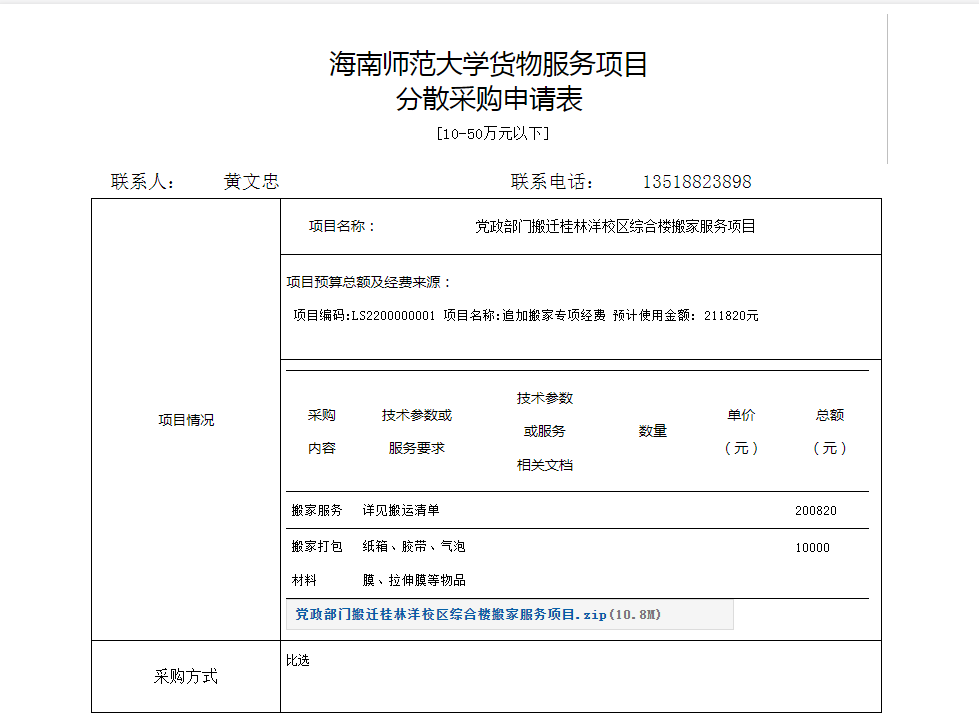The height and width of the screenshot is (713, 979).
Task: Click the 项目预算总额及经费来源 heading
Action: point(369,282)
